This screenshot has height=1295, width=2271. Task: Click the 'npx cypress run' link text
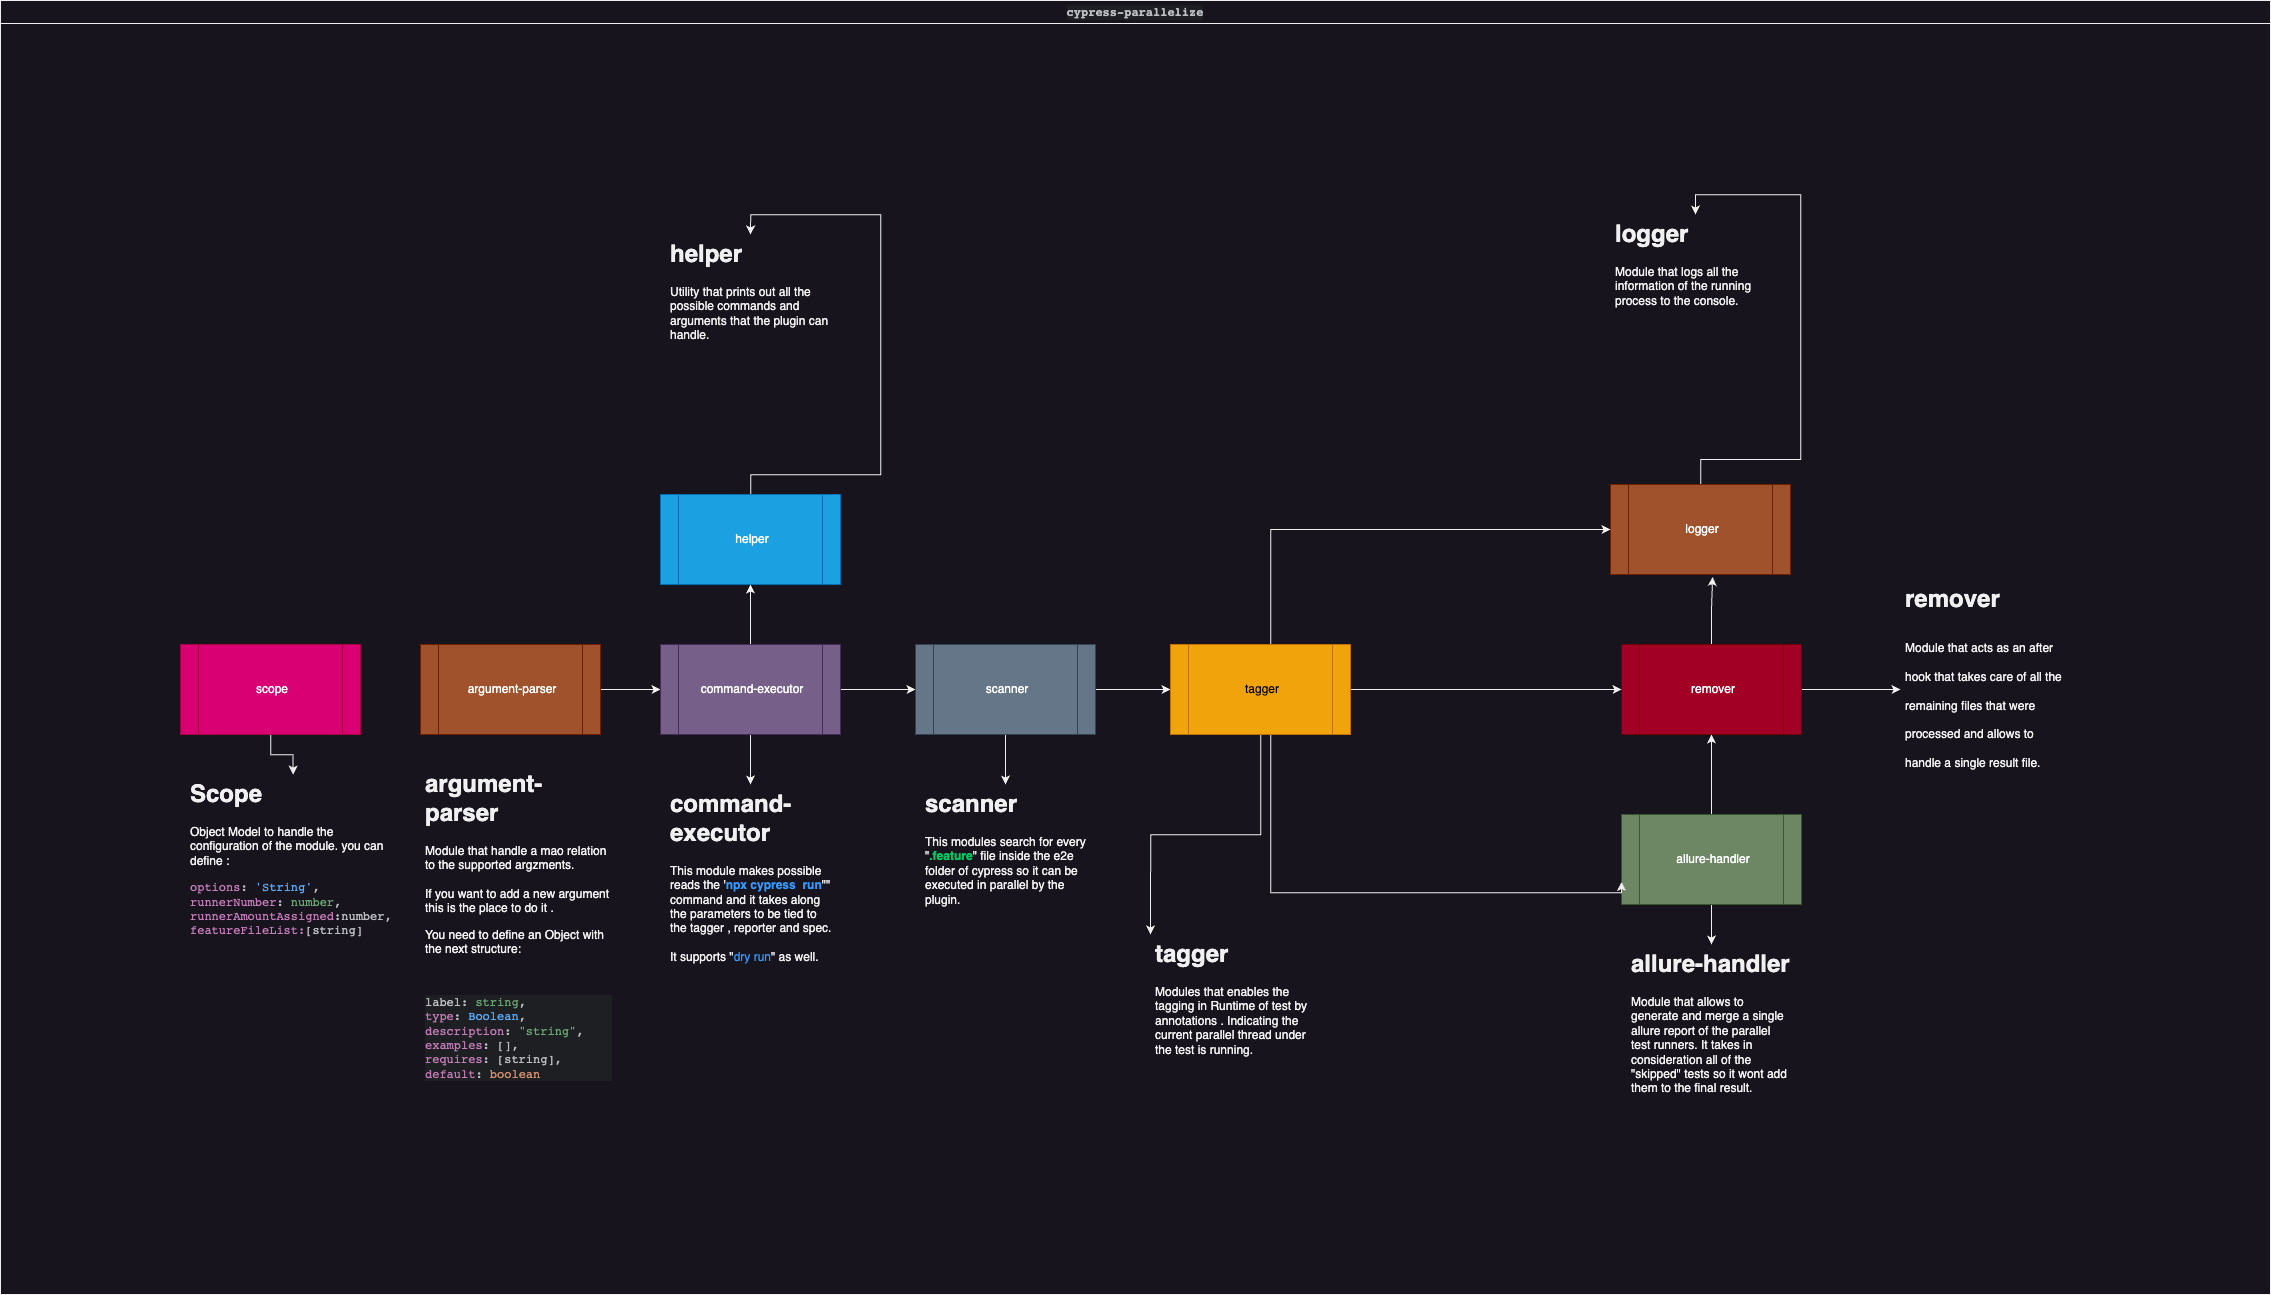(x=773, y=885)
